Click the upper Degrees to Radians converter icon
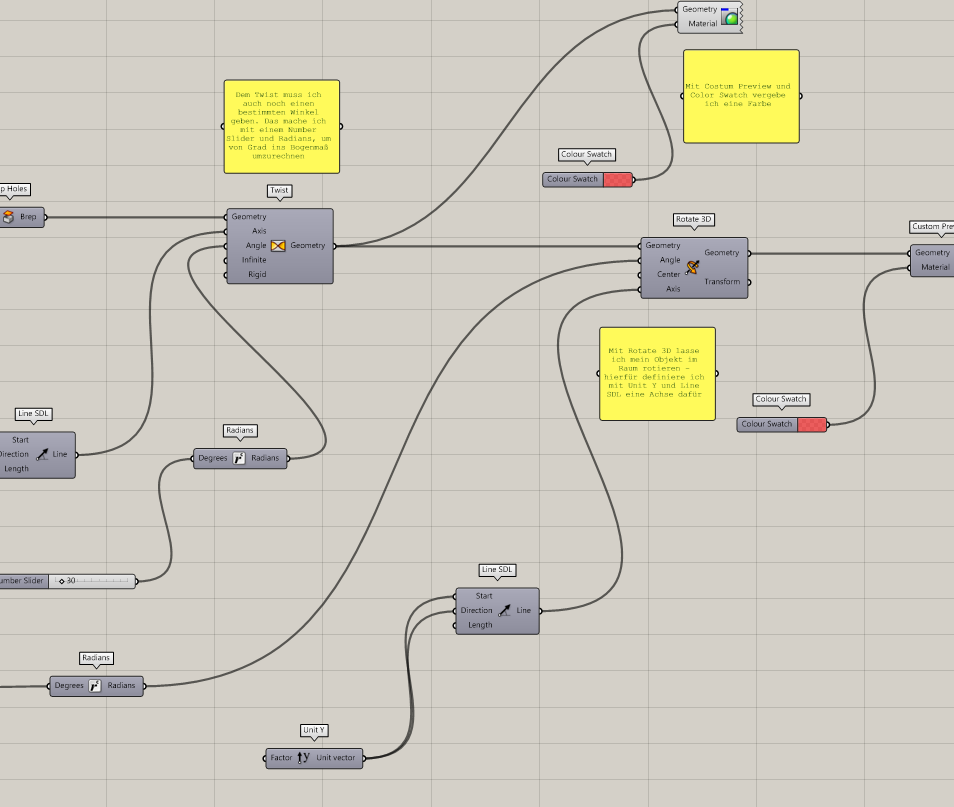The height and width of the screenshot is (807, 954). pyautogui.click(x=240, y=458)
